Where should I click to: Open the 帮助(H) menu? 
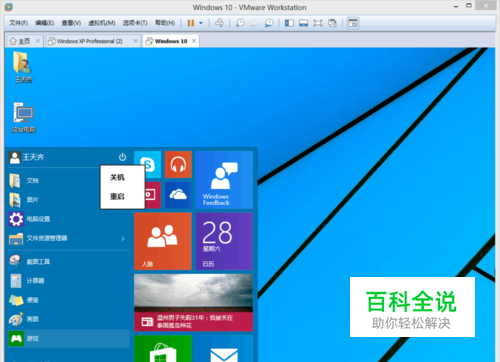(165, 23)
